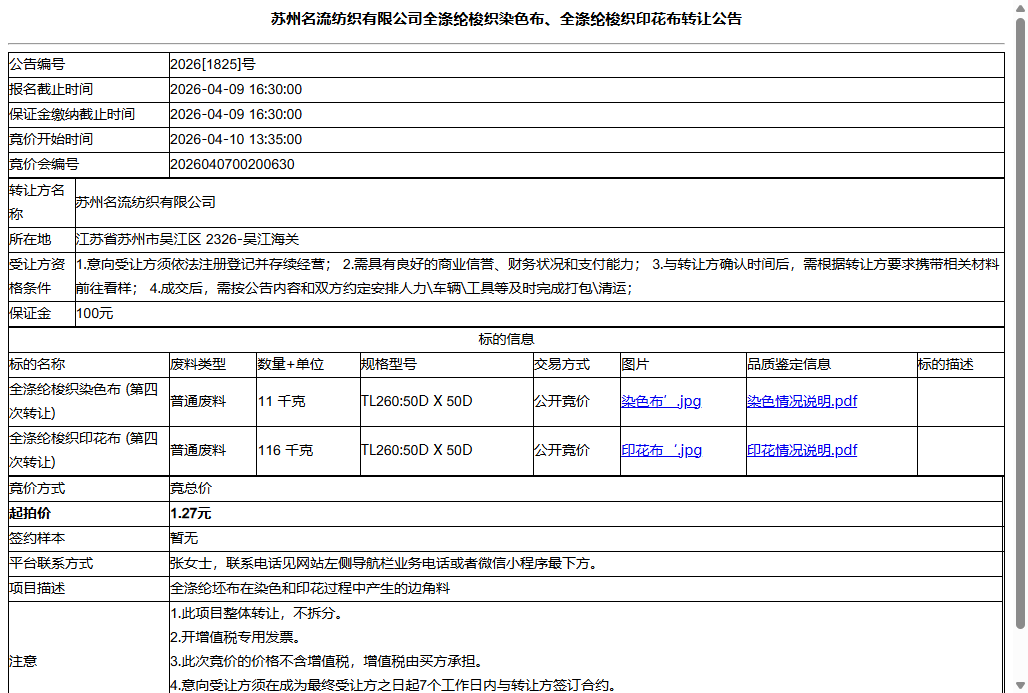Click the 品质鉴定信息 column header
The height and width of the screenshot is (693, 1028).
(x=789, y=364)
